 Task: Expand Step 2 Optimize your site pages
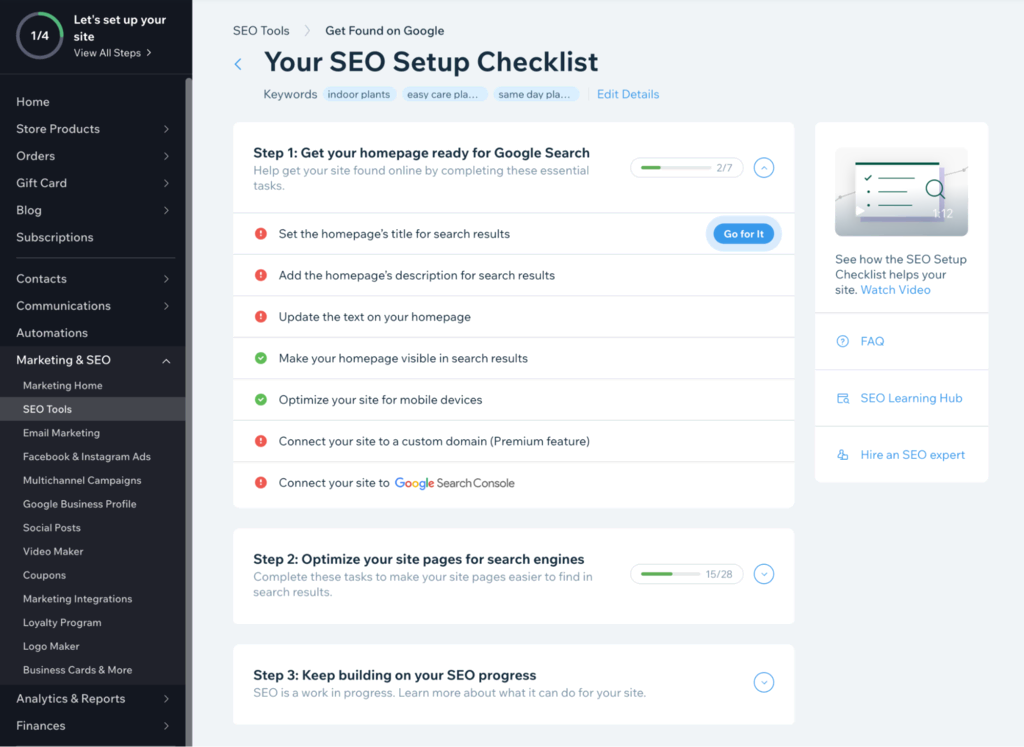click(763, 574)
